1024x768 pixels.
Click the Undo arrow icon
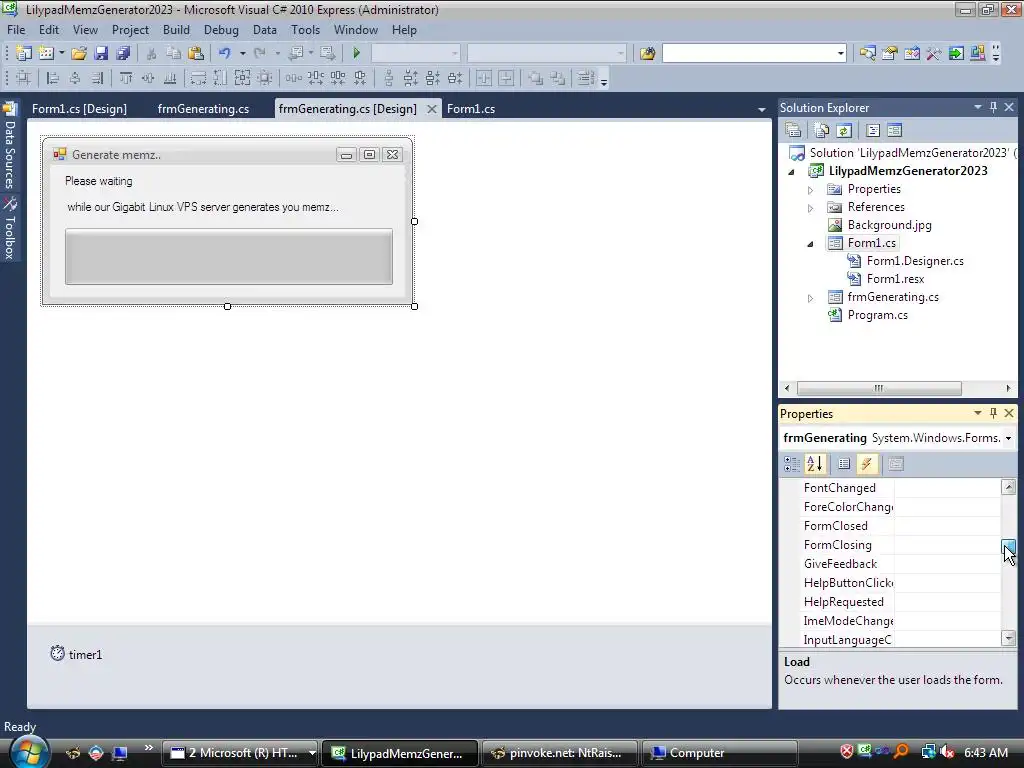tap(225, 53)
